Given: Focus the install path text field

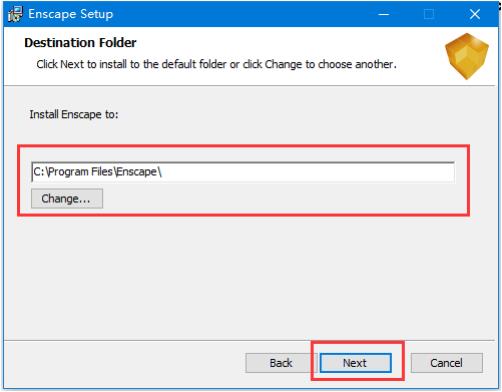Looking at the screenshot, I should [x=243, y=172].
